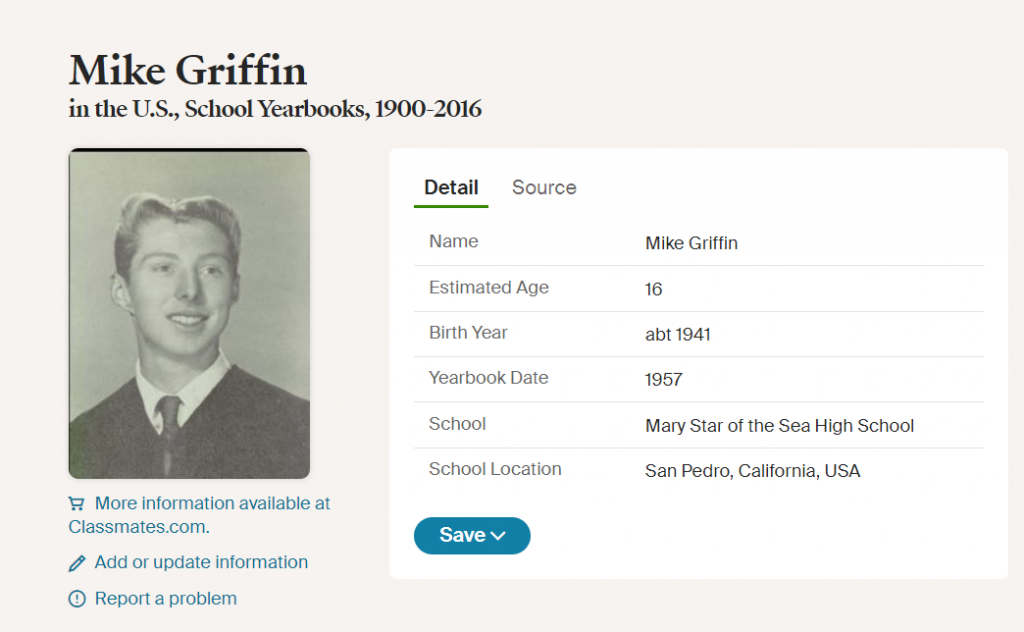This screenshot has width=1024, height=632.
Task: Select the Report a problem link
Action: [166, 599]
